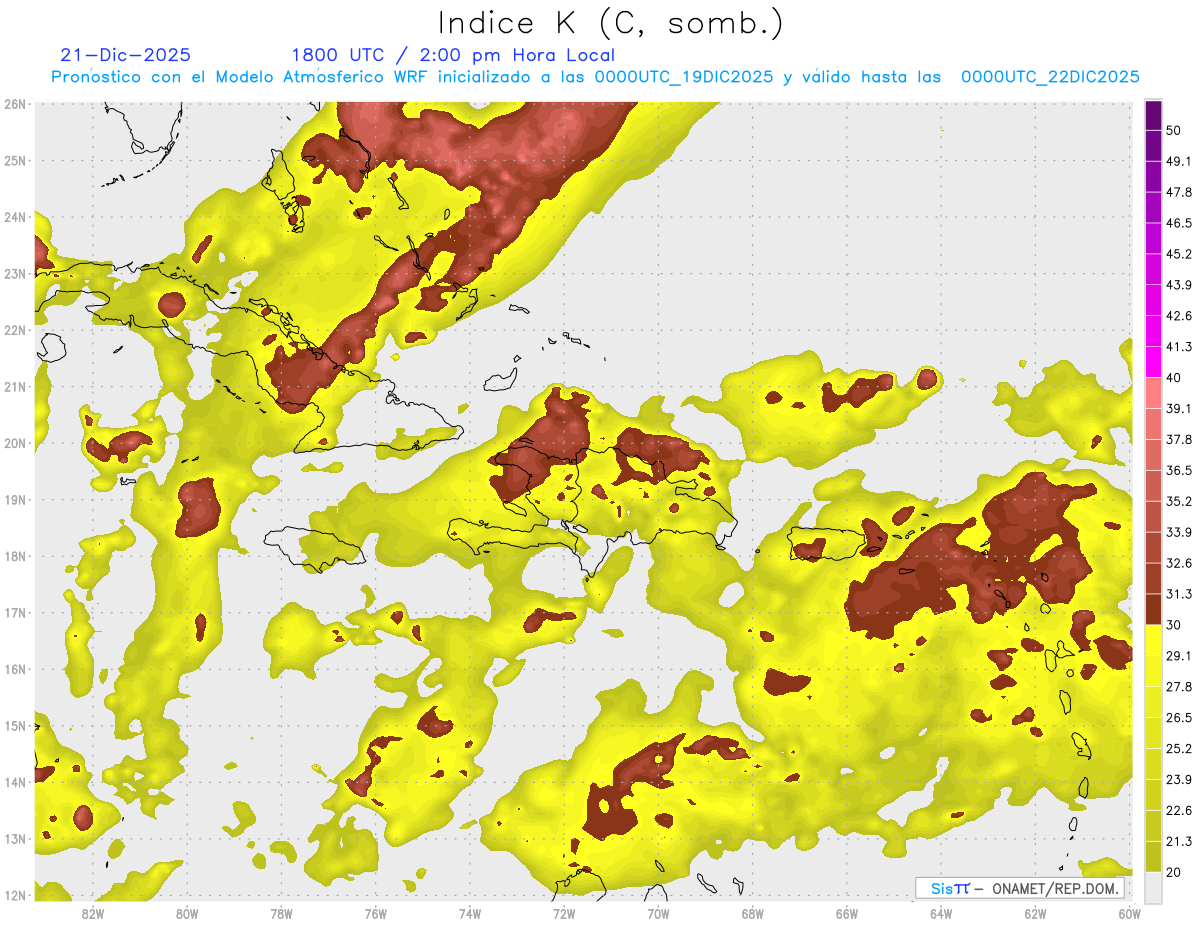Click the longitude axis label "78W"
Viewport: 1200px width, 927px height.
(281, 914)
